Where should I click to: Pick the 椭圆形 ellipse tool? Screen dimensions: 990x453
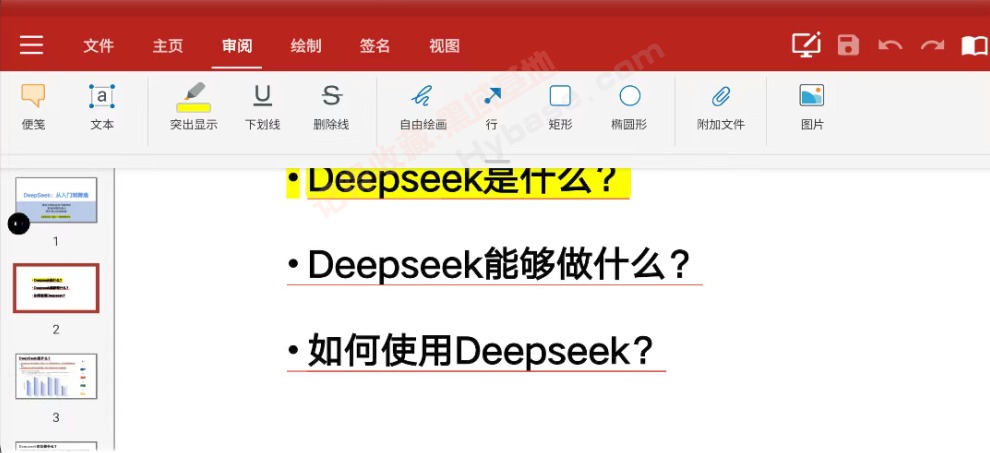point(629,106)
